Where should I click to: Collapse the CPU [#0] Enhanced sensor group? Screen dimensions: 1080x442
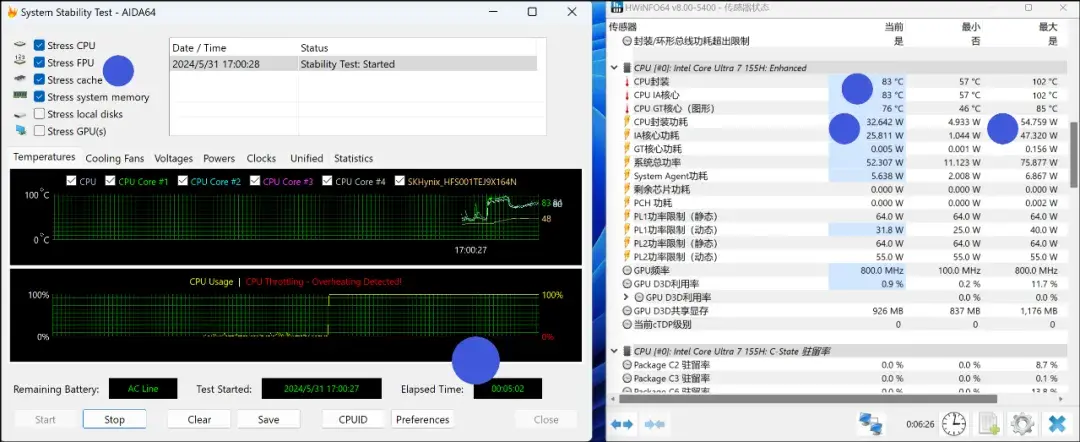[x=614, y=68]
